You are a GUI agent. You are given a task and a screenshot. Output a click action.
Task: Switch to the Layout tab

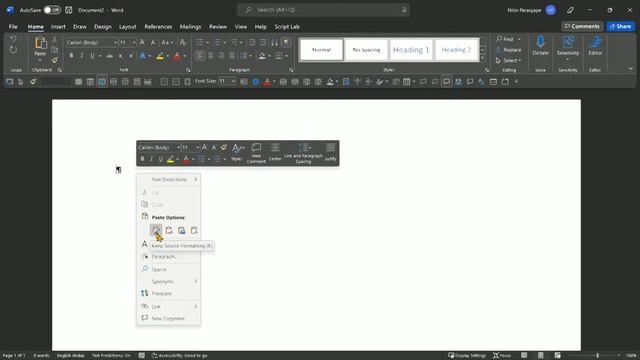point(128,27)
